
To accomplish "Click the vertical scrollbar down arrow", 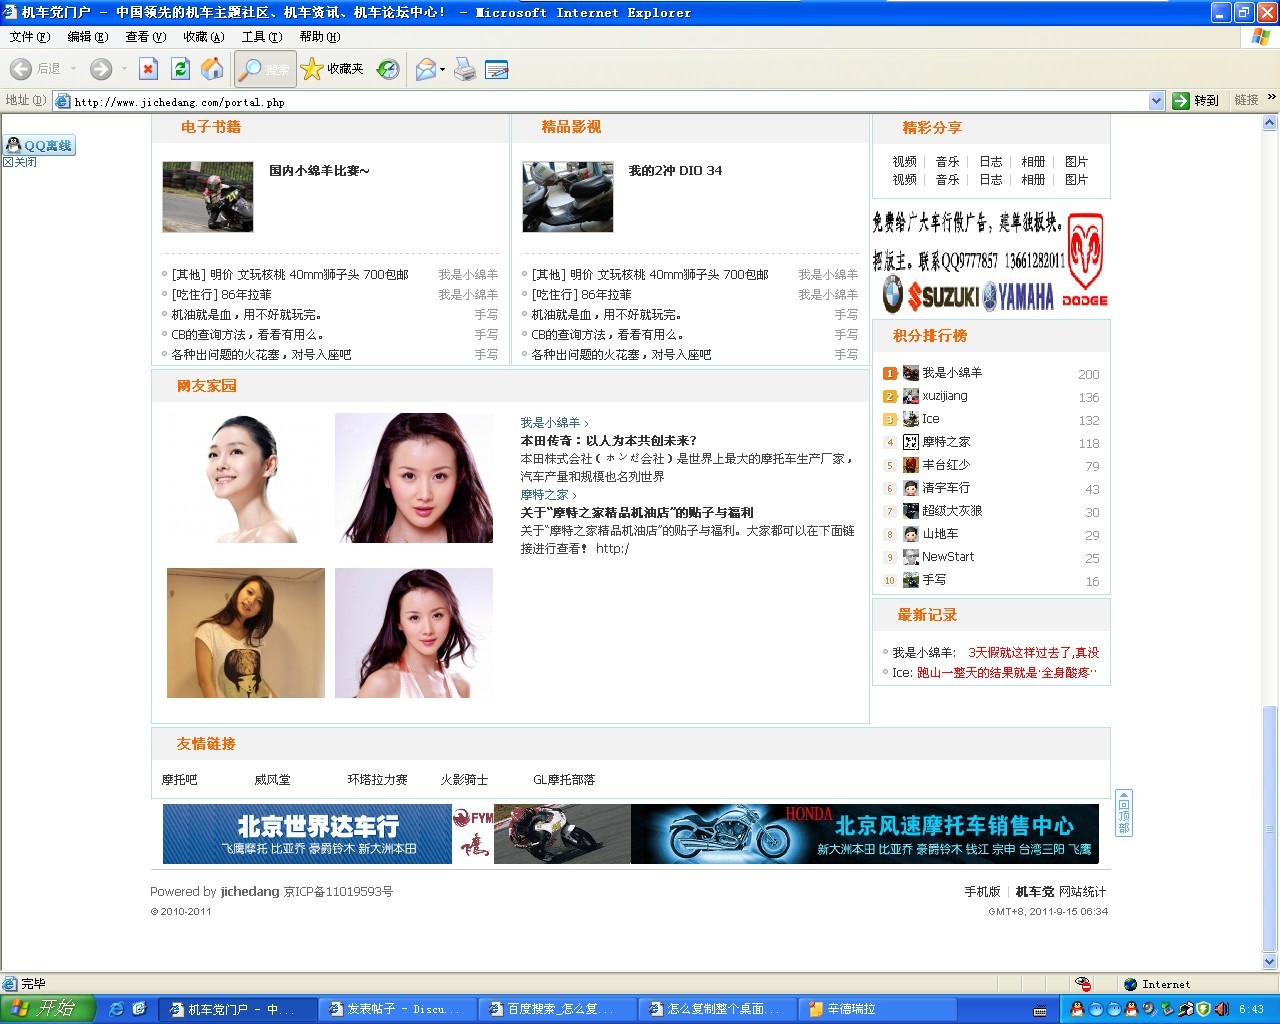I will tap(1270, 963).
